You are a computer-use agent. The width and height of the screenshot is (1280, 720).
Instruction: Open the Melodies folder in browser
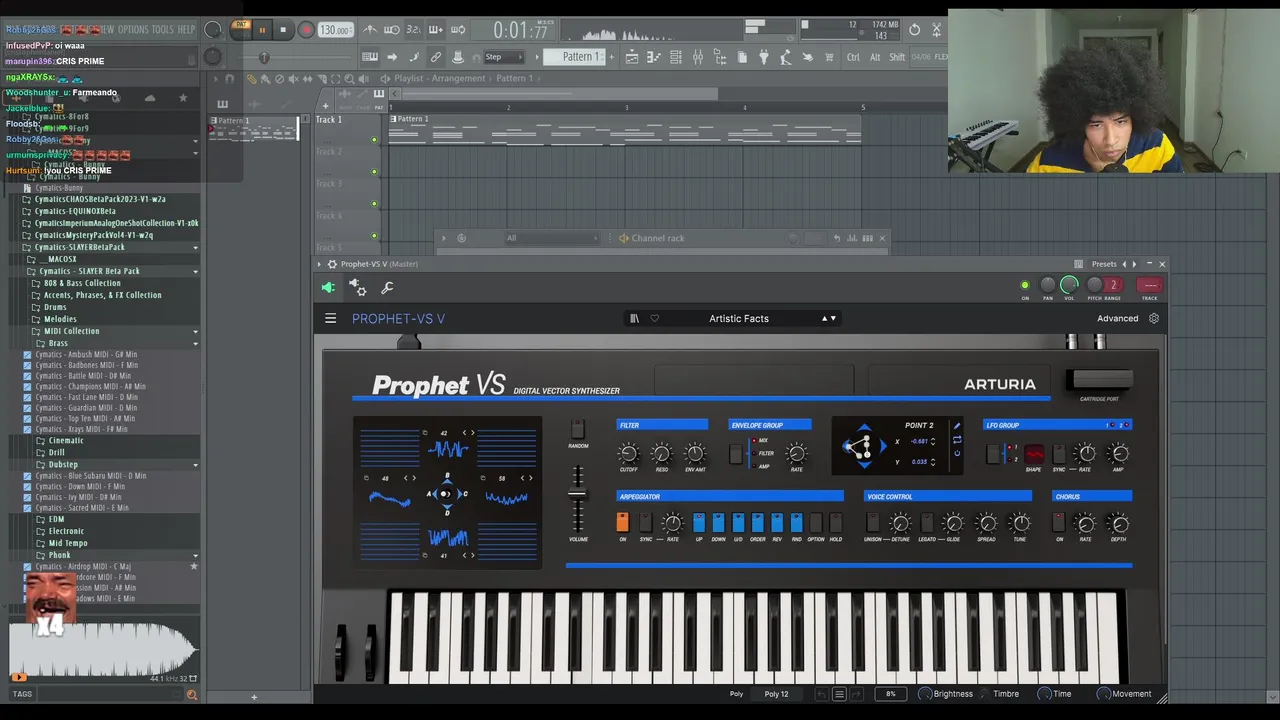[60, 319]
